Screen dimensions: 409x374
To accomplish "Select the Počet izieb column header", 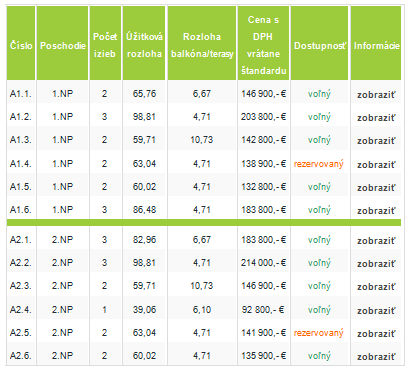I will click(x=105, y=45).
